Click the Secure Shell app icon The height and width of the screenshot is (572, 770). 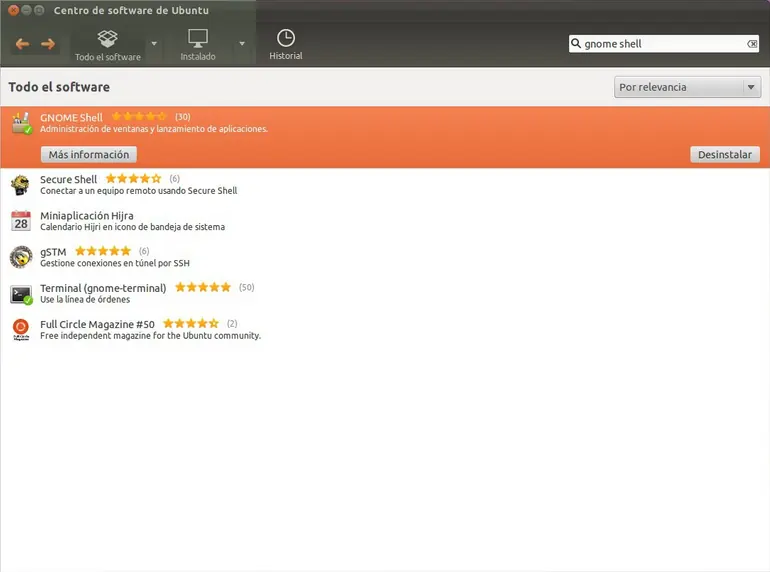21,185
